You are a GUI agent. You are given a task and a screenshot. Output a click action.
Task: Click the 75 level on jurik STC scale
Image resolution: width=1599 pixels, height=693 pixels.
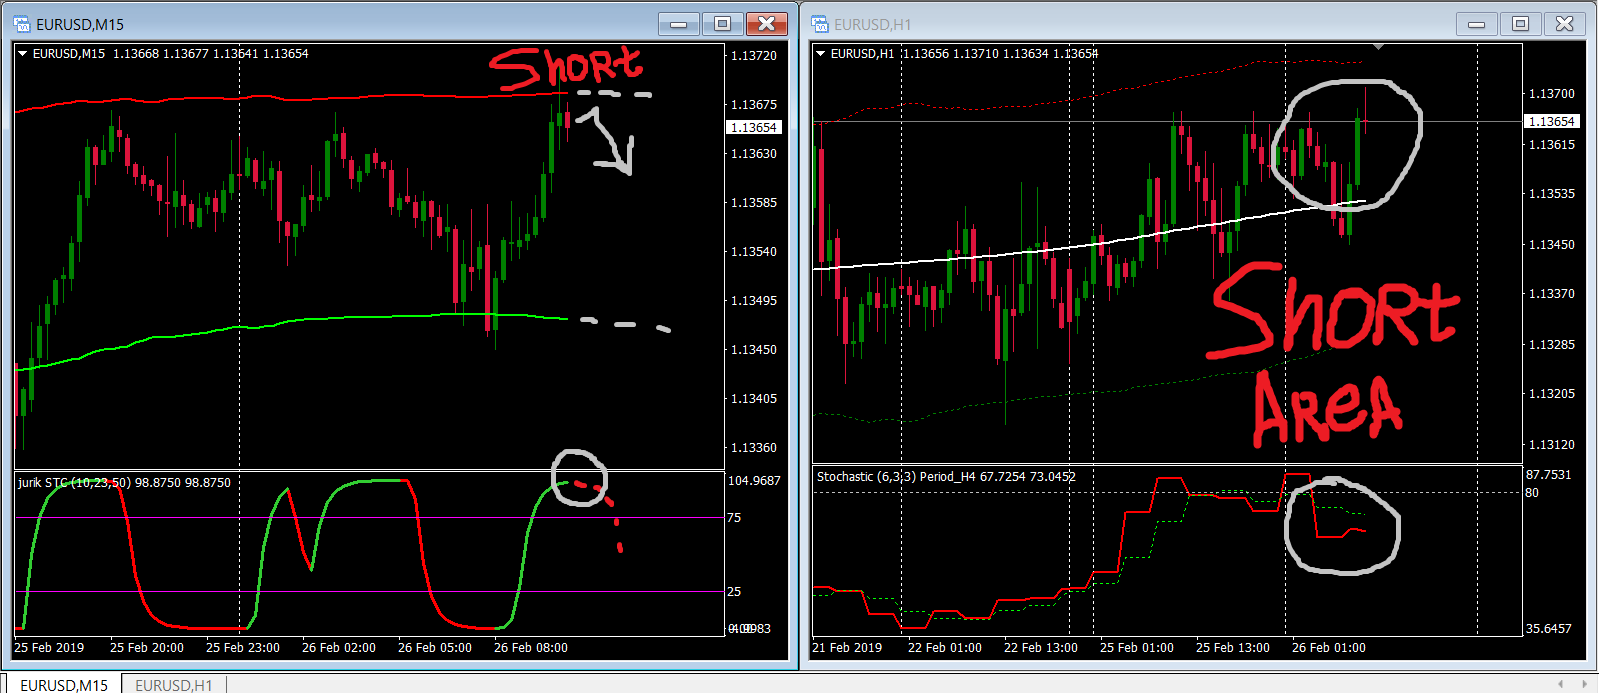tap(734, 518)
